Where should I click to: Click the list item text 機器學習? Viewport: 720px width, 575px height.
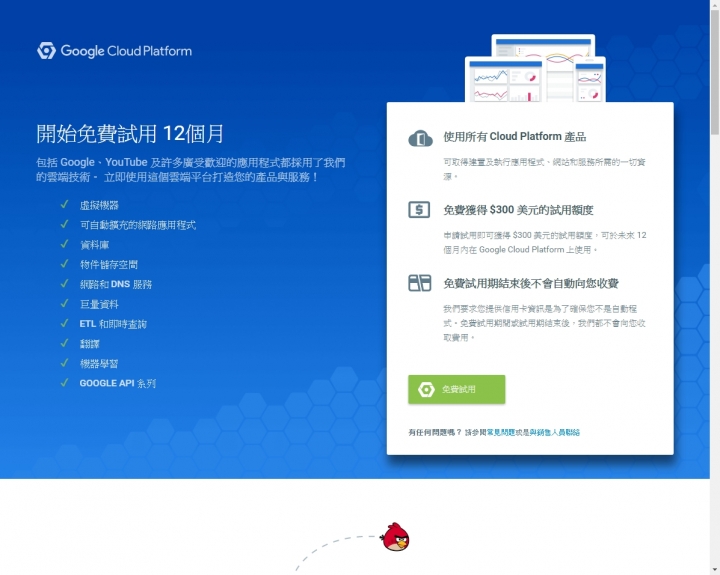[99, 364]
